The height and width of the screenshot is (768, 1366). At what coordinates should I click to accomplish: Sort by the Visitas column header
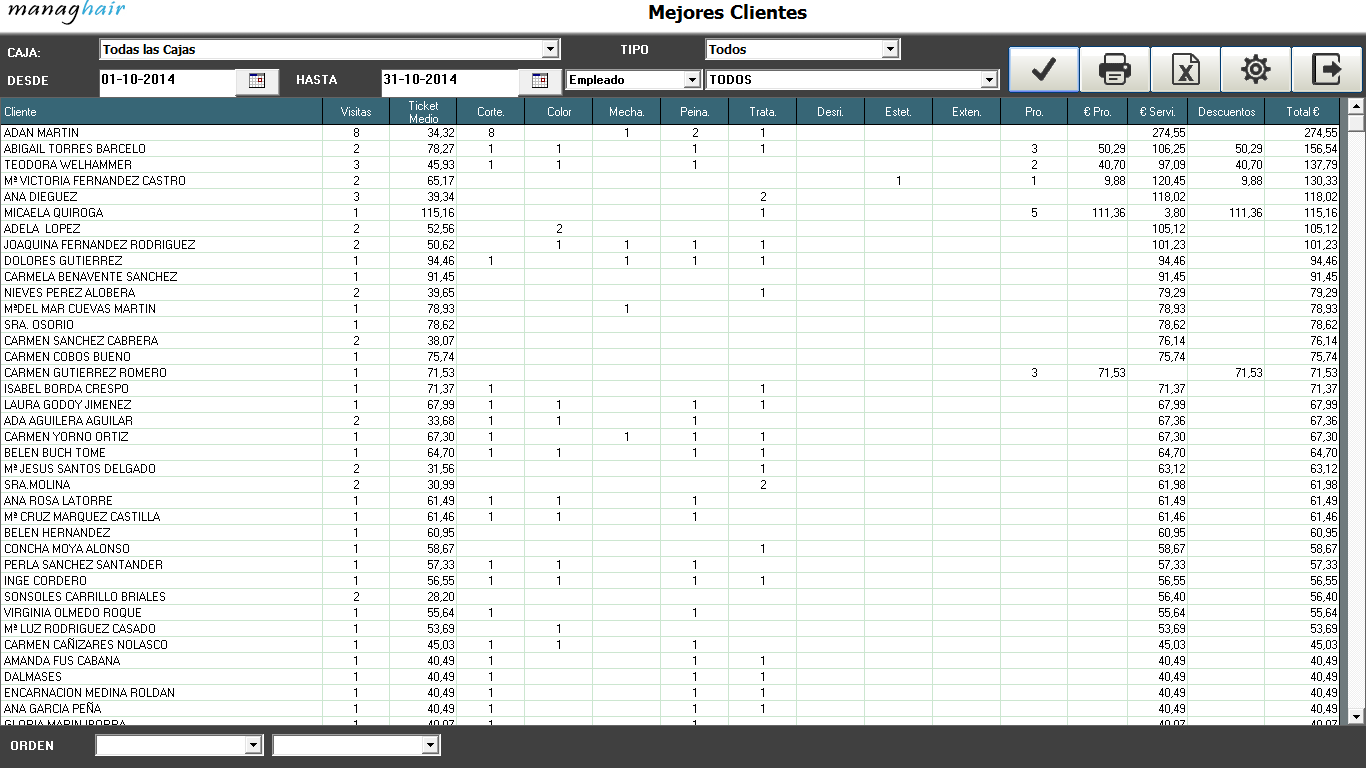[x=356, y=112]
